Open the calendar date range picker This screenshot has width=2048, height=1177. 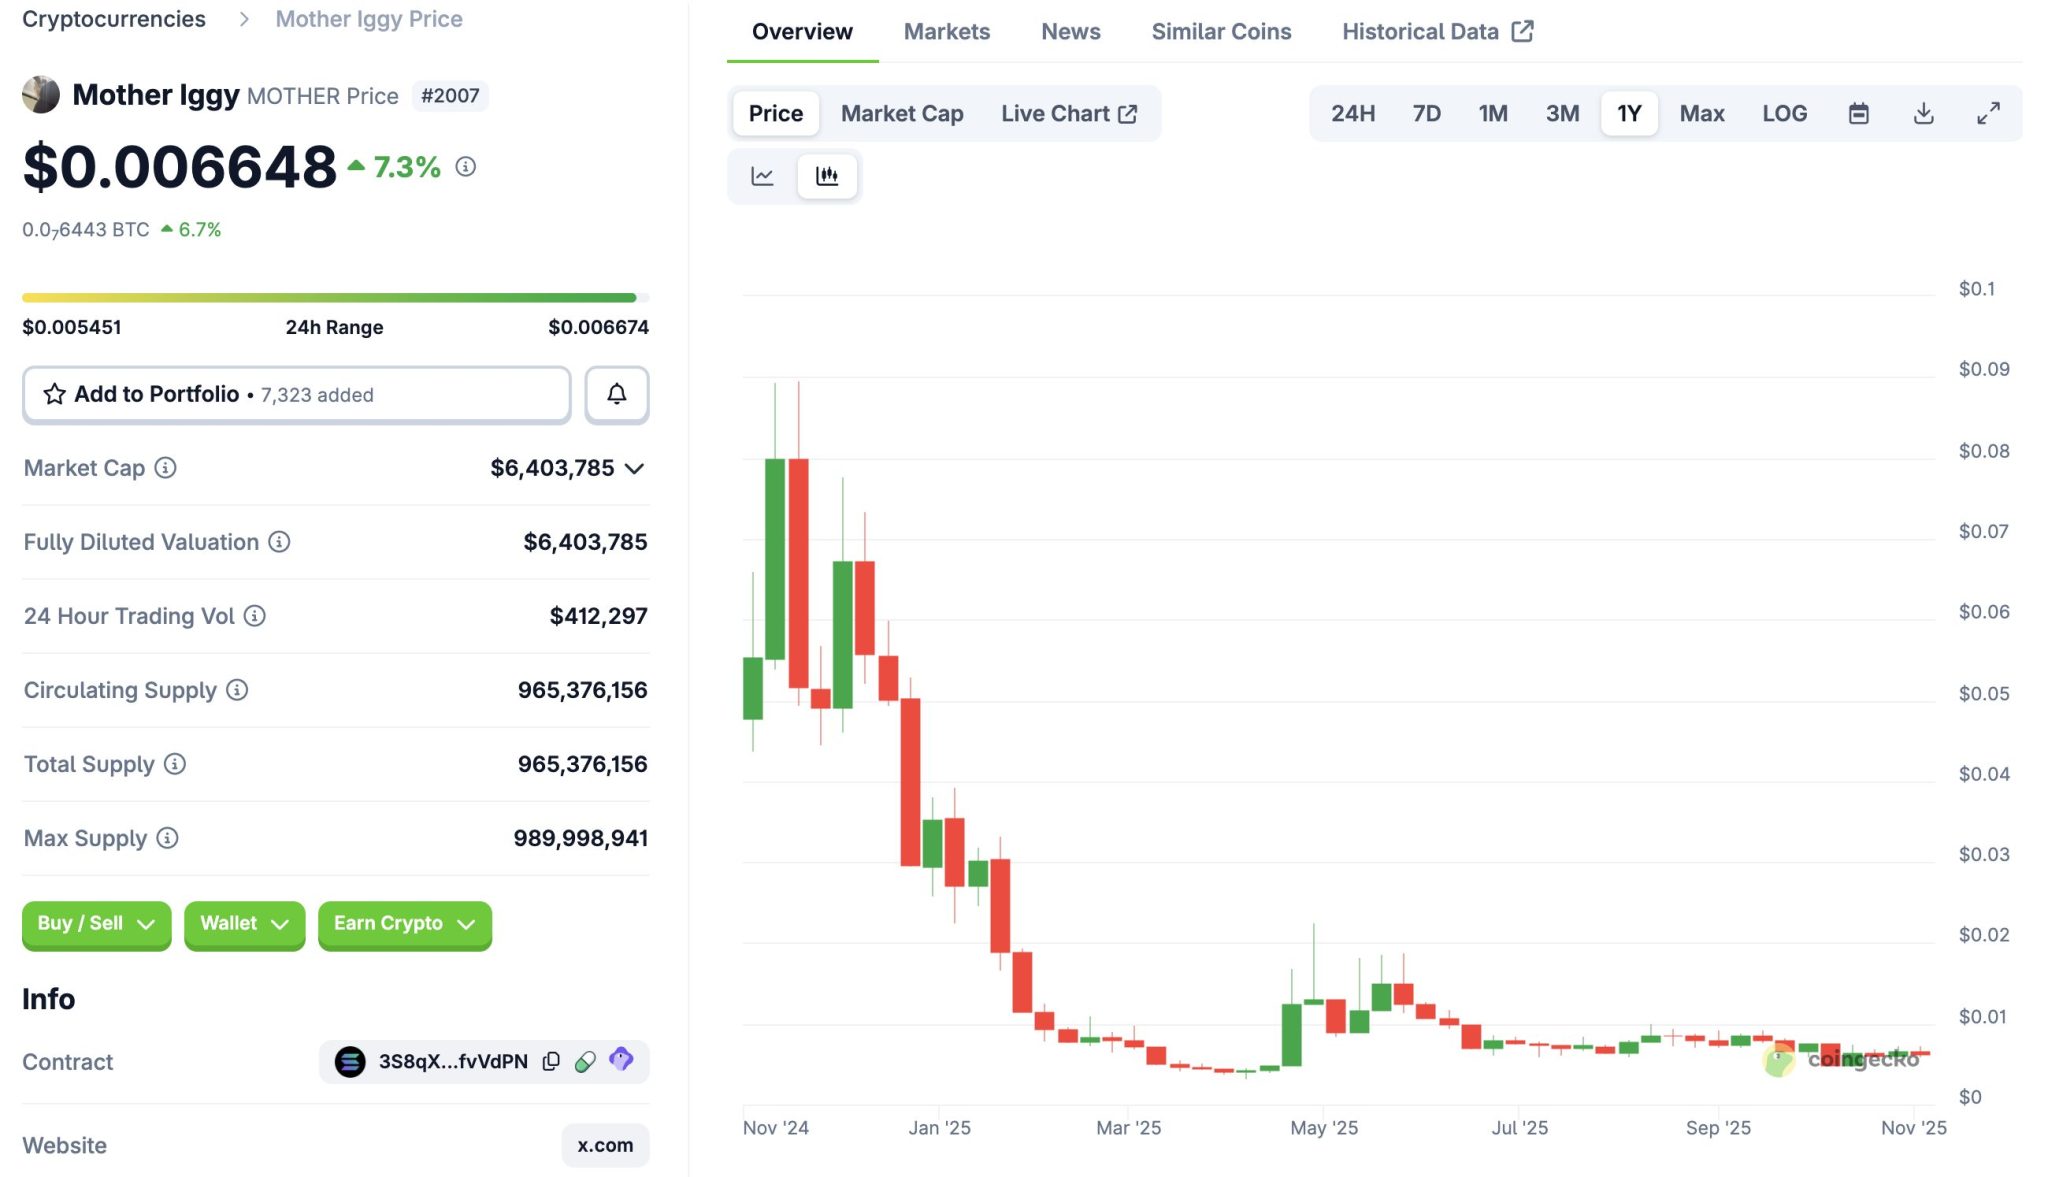pyautogui.click(x=1858, y=114)
